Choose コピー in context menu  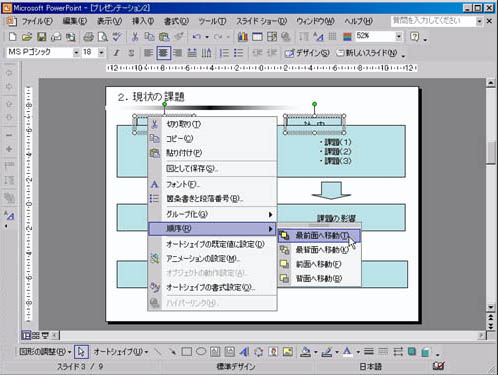click(212, 138)
